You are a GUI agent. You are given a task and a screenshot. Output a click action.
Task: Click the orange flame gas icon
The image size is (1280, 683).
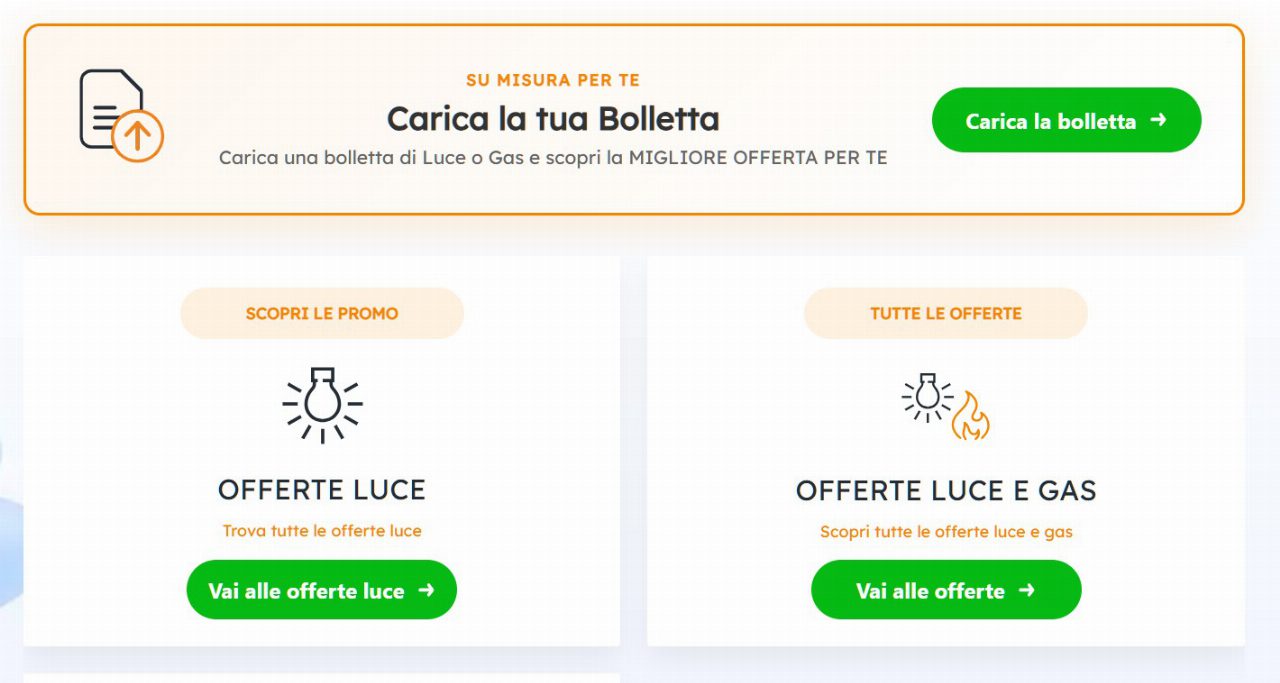click(969, 417)
